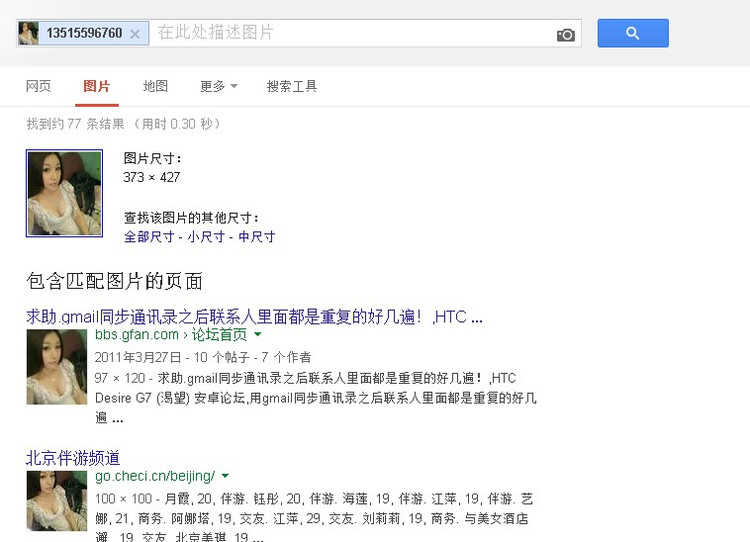750x542 pixels.
Task: Remove the 13515596760 image chip
Action: [135, 34]
